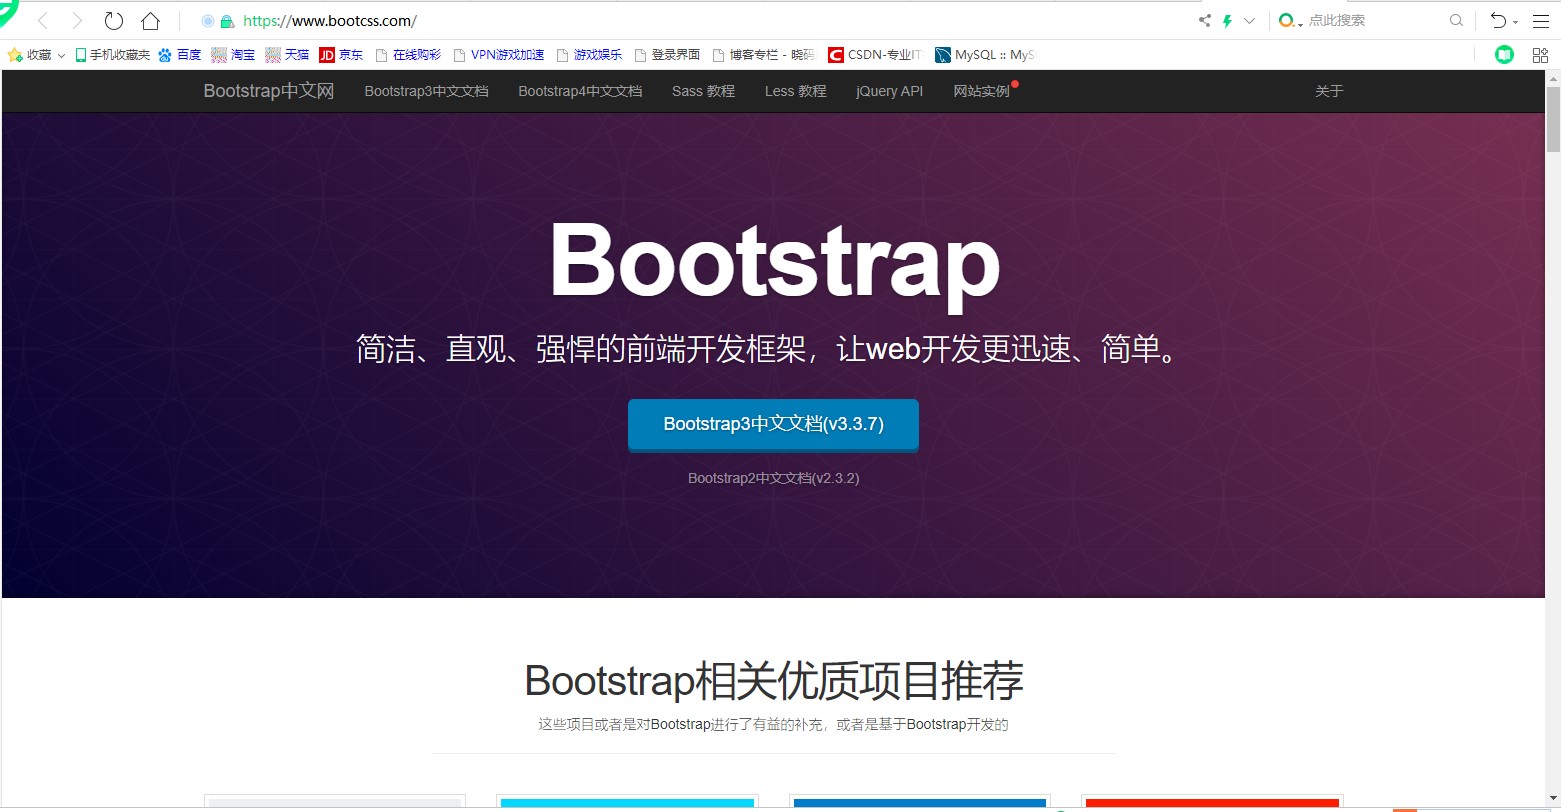
Task: Click the green reading-mode book icon
Action: (x=1504, y=55)
